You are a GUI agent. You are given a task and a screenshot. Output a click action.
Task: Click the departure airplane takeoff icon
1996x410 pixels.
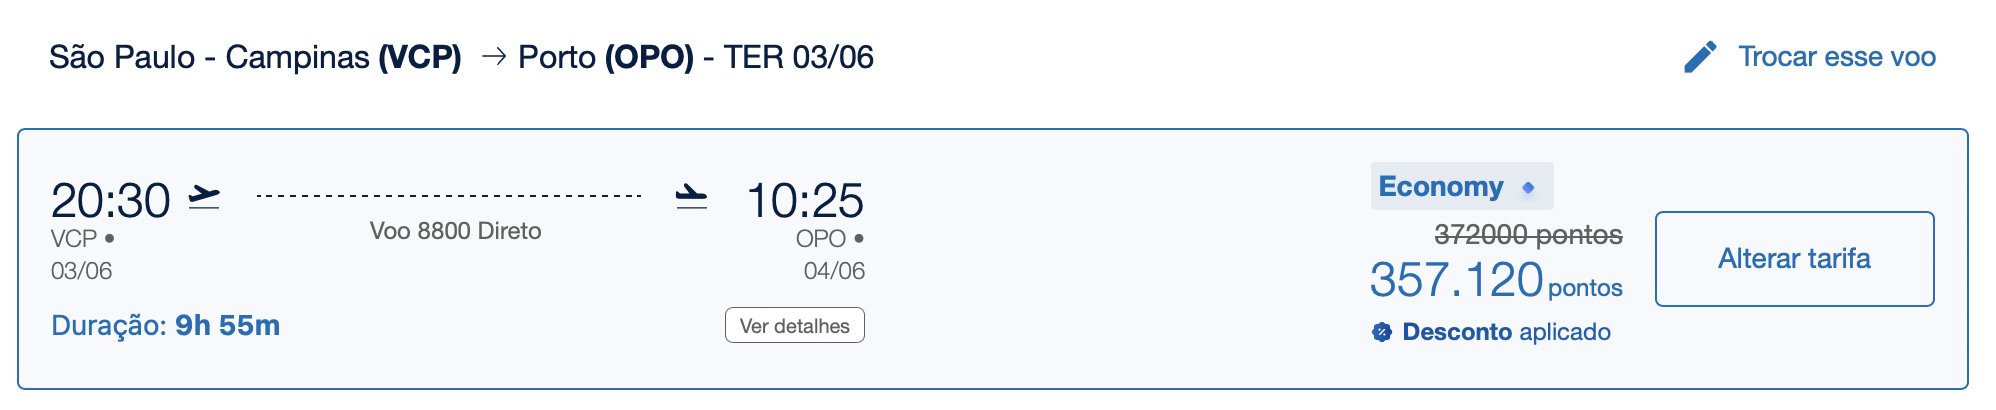pos(204,196)
